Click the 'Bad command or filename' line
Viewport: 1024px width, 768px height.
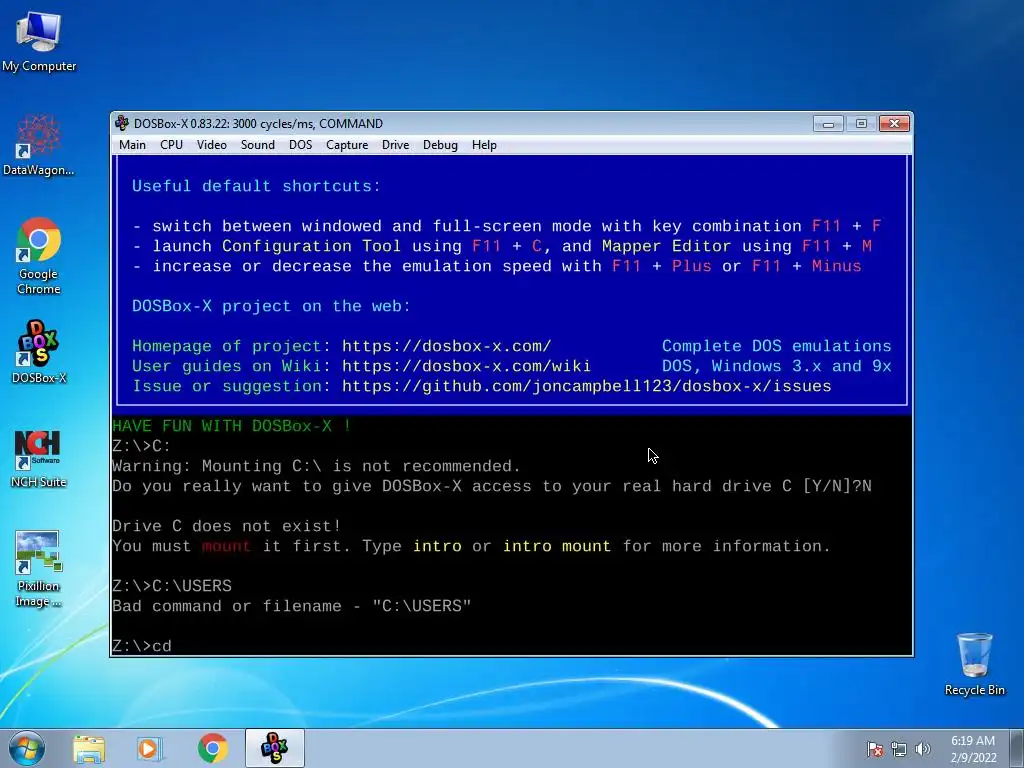(291, 607)
